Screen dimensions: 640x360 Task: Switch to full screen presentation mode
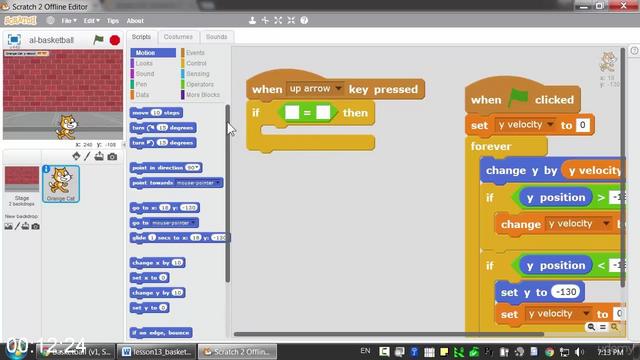tap(14, 39)
